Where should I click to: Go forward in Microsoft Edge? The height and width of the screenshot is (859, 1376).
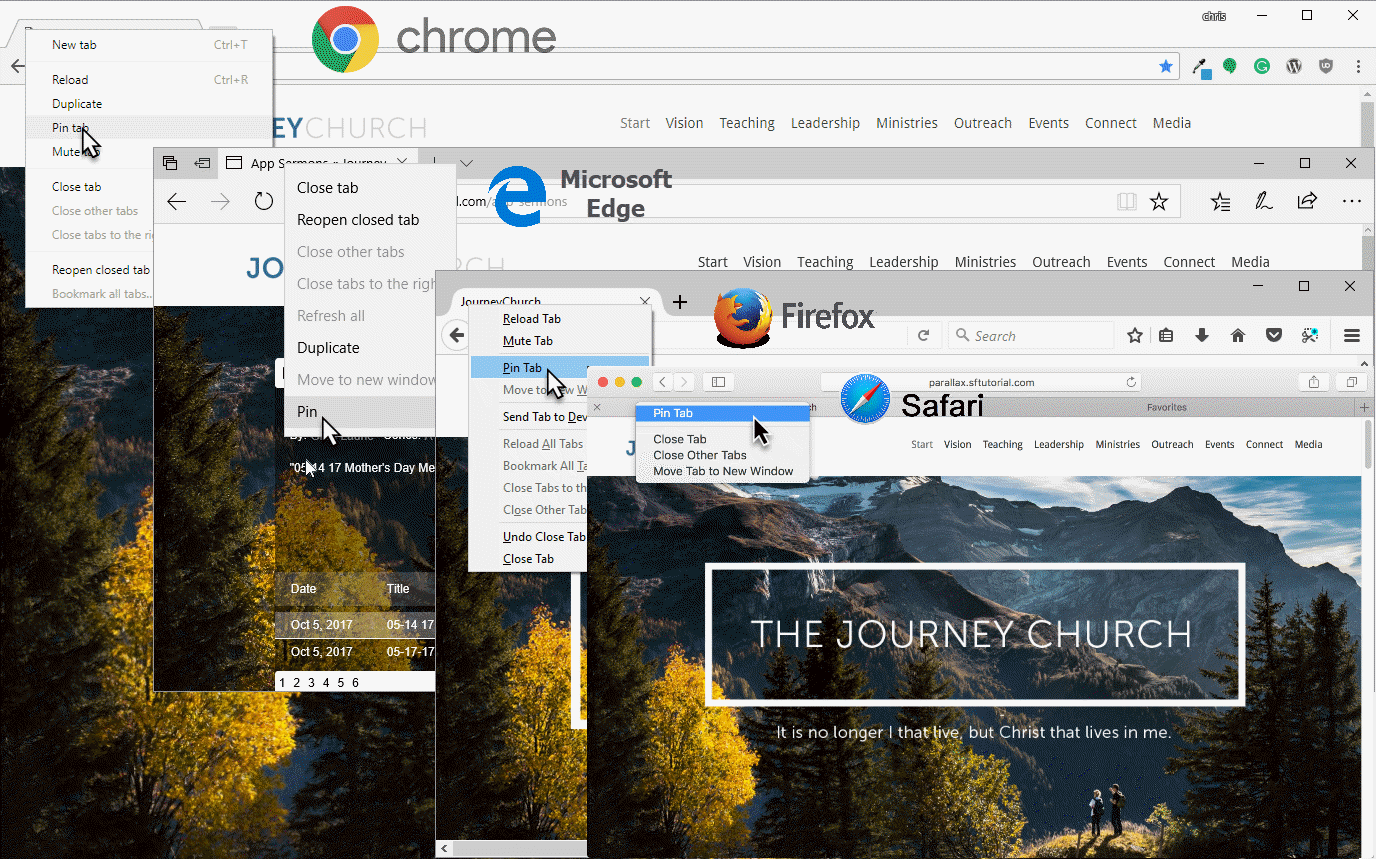point(220,202)
